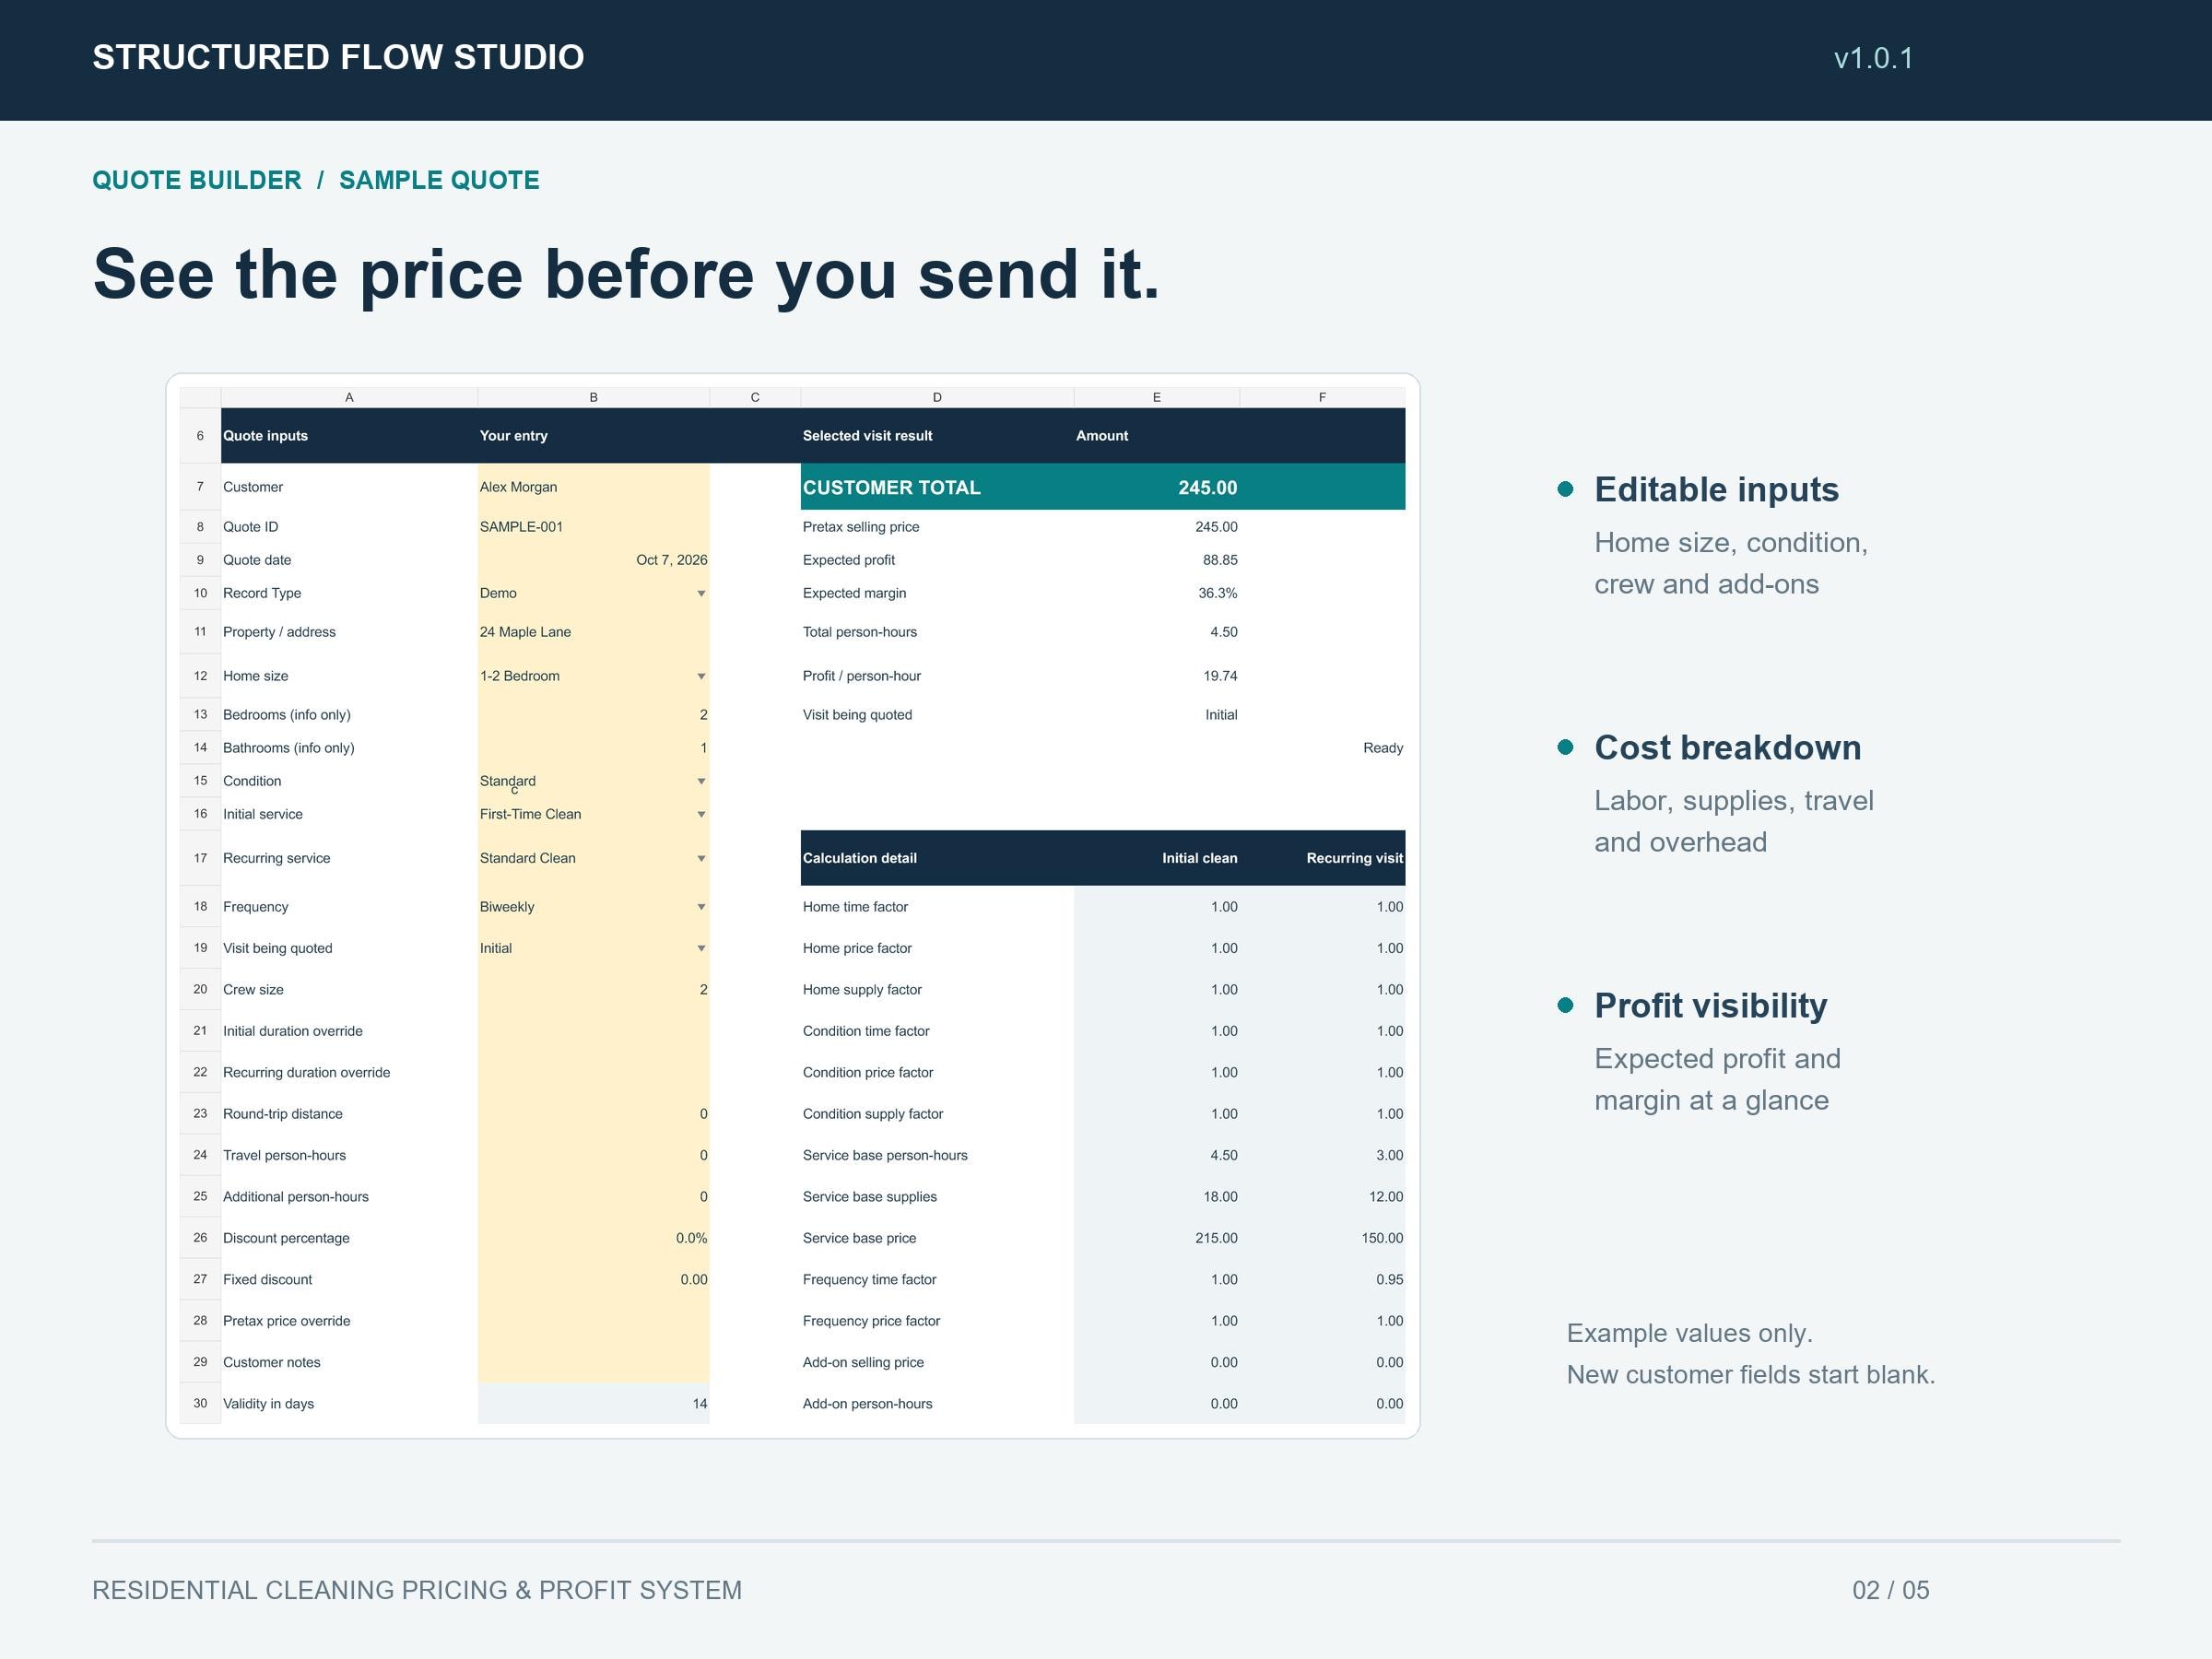Click the 'Calculation detail' header
The image size is (2212, 1659).
click(859, 858)
